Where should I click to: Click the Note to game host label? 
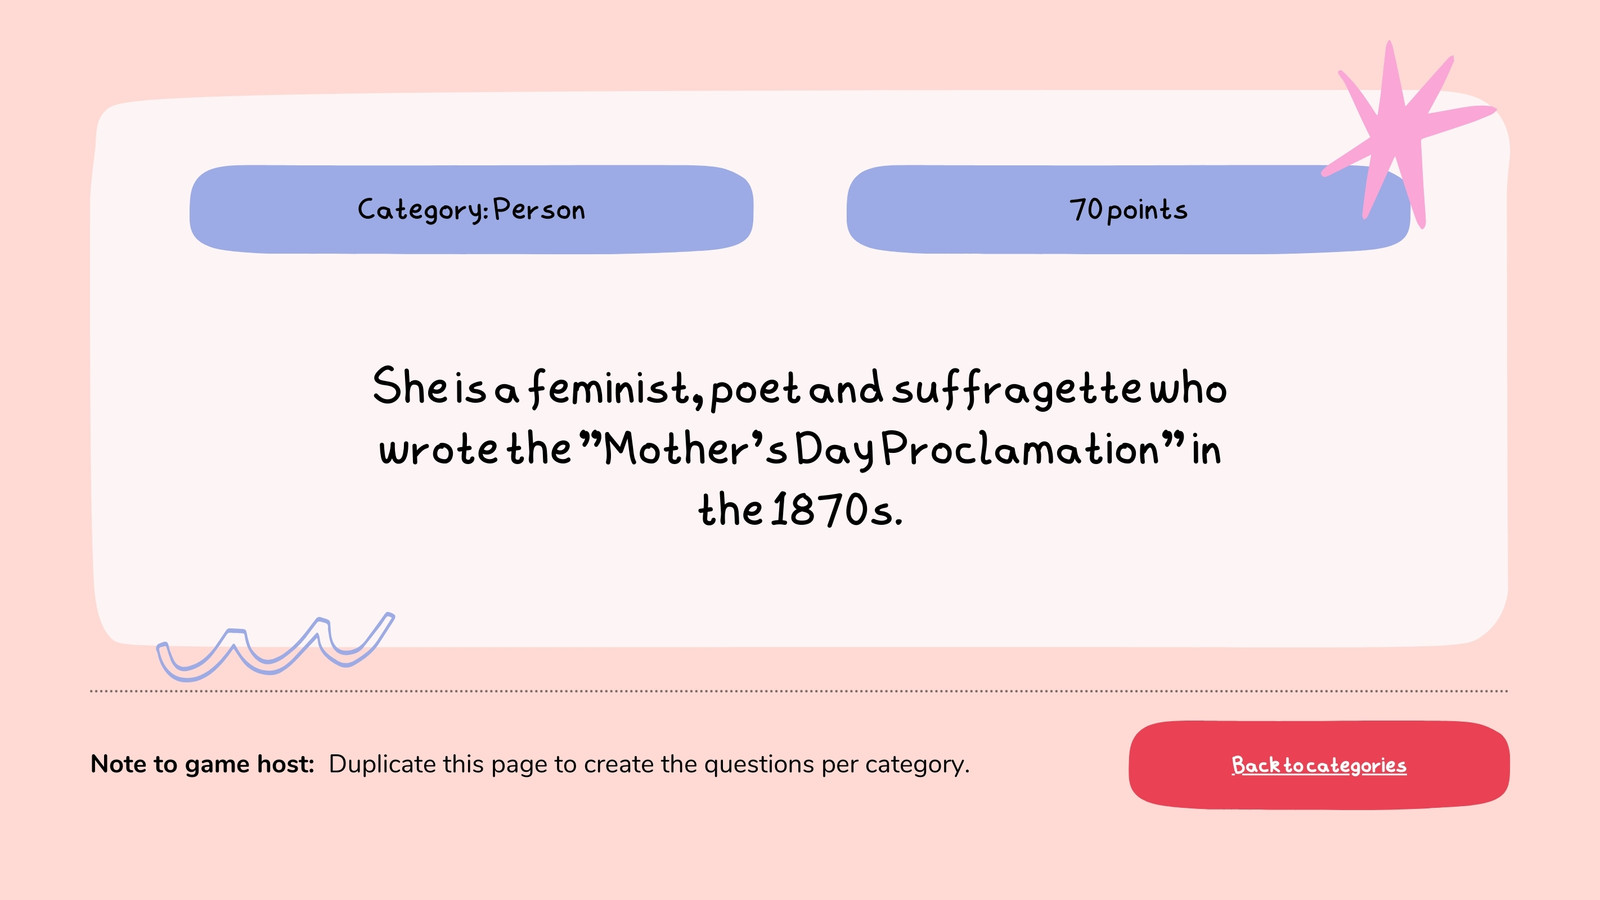tap(202, 764)
